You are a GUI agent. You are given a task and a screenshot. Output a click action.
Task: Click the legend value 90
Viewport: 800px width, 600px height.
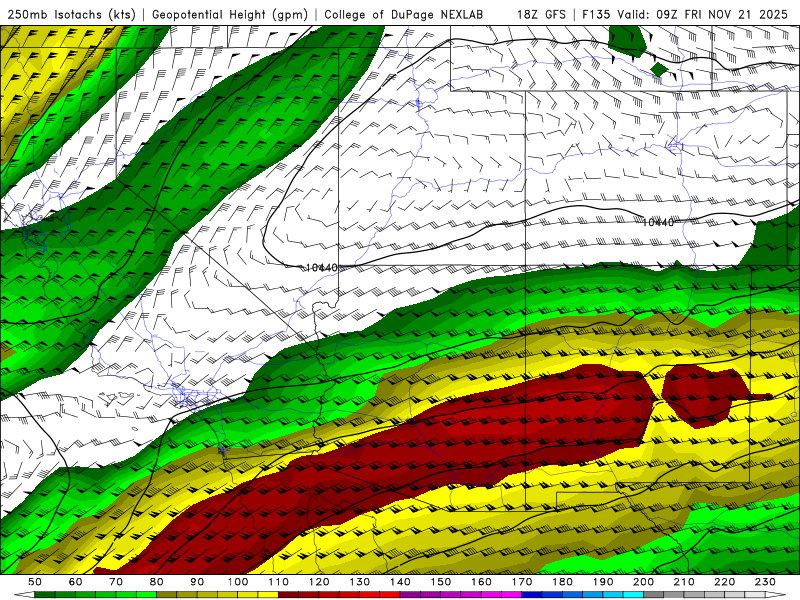(197, 582)
